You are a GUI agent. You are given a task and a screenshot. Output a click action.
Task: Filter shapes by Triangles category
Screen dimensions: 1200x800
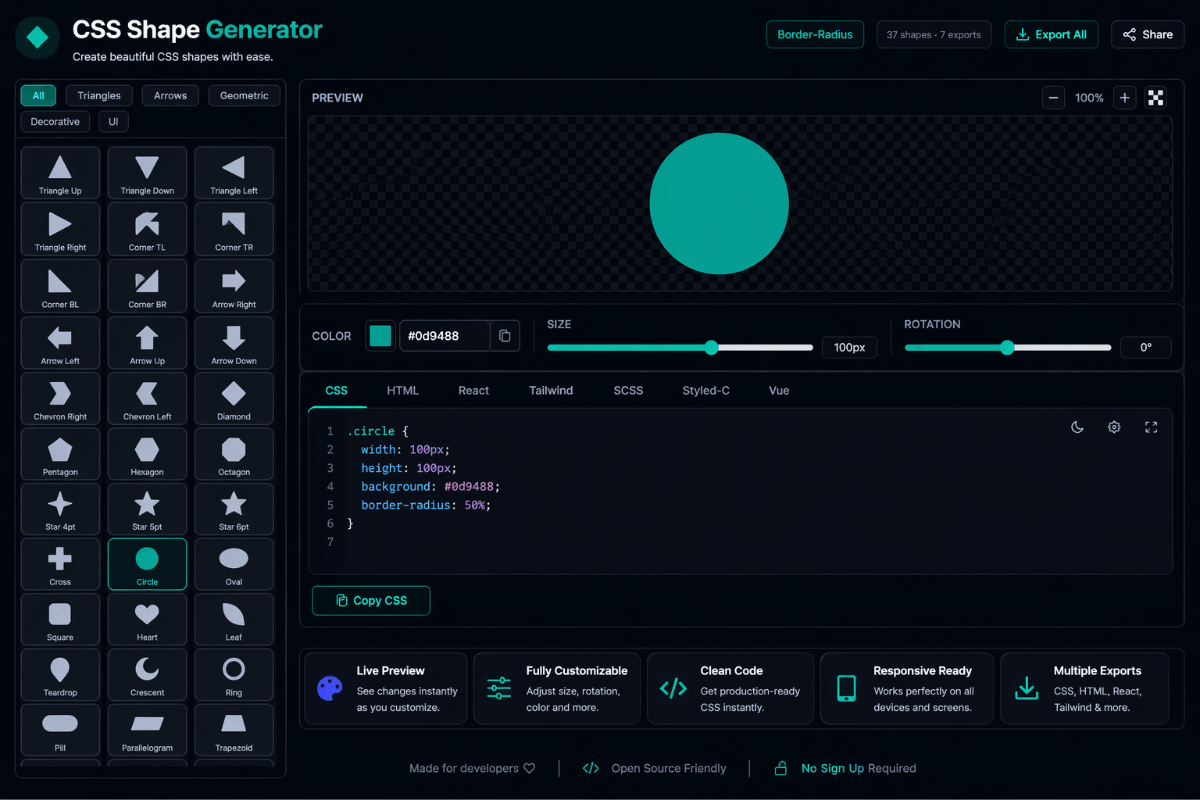point(99,96)
